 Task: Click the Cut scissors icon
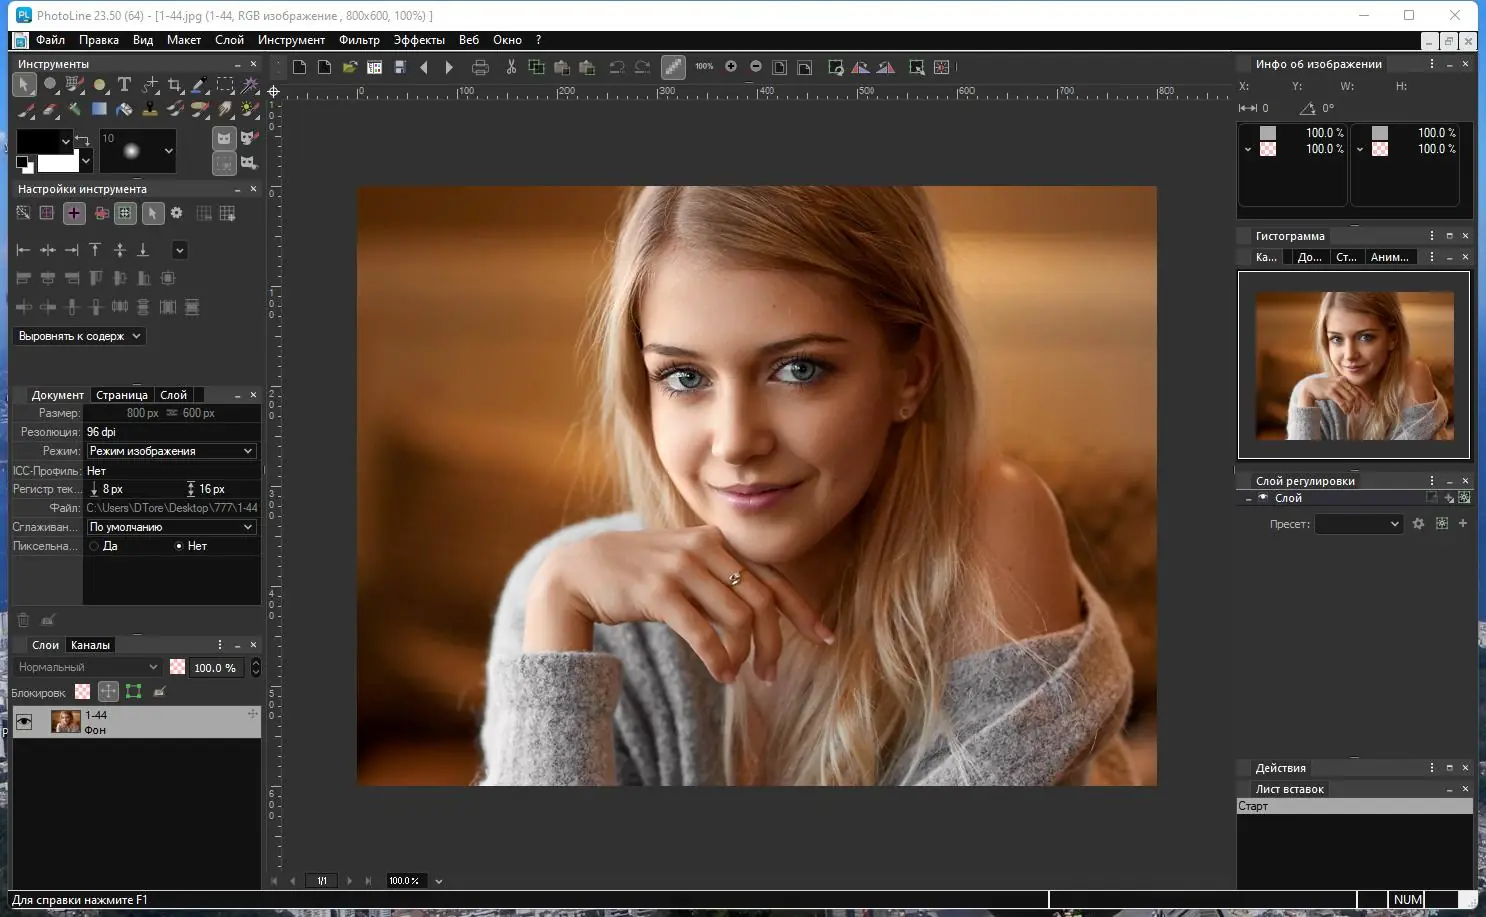tap(511, 67)
